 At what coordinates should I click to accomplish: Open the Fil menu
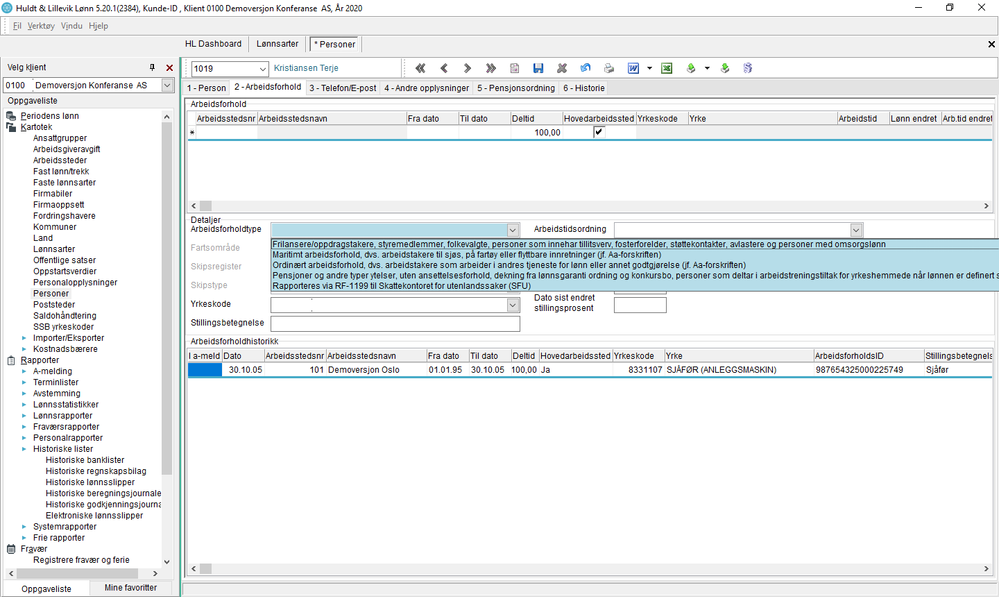click(x=17, y=26)
